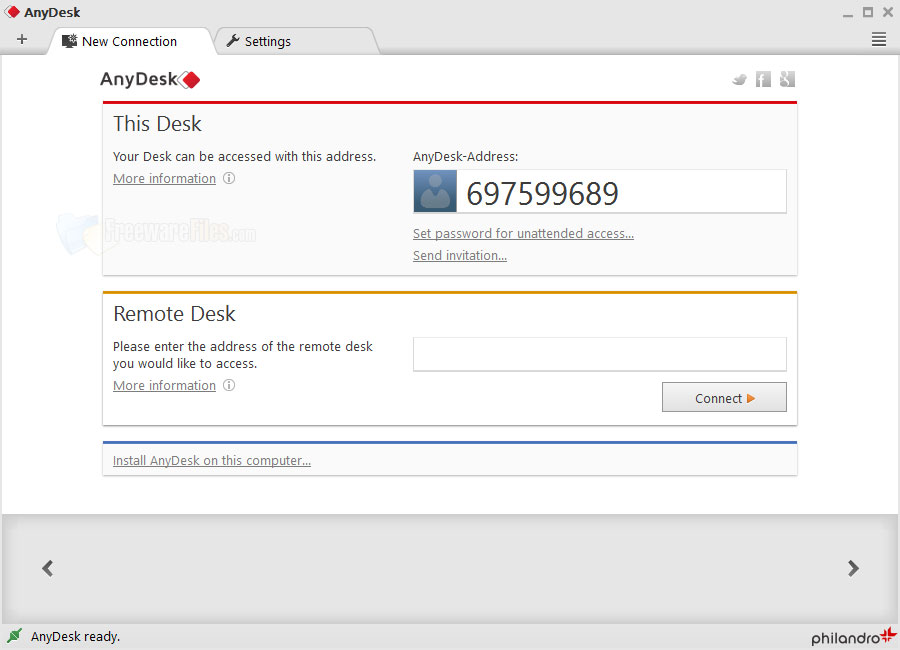Click the user avatar beside the AnyDesk-Address
The width and height of the screenshot is (900, 650).
coord(434,191)
